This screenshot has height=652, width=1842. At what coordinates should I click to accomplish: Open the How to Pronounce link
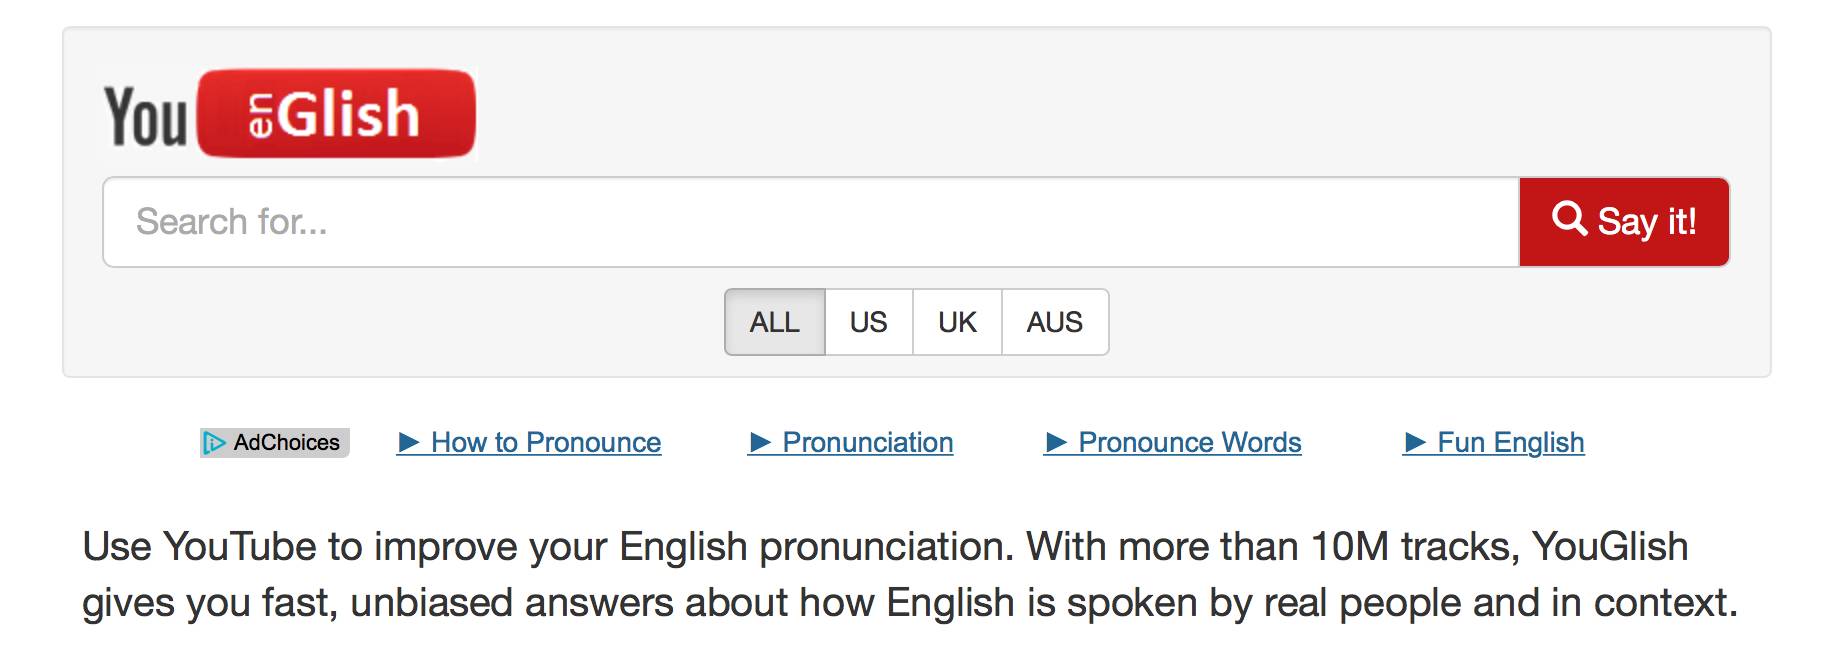546,442
